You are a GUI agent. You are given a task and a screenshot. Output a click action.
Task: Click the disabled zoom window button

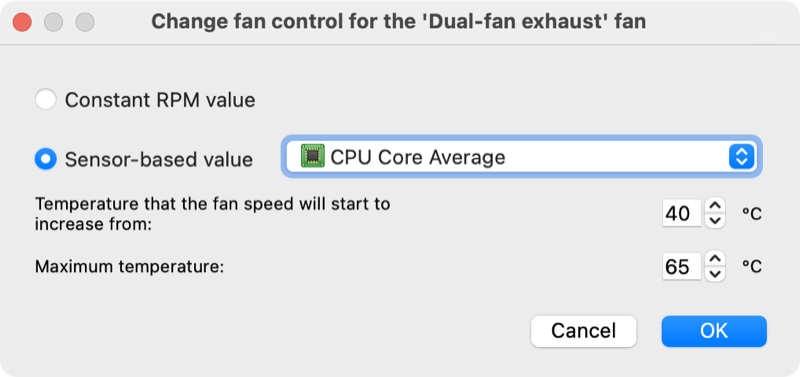pyautogui.click(x=85, y=22)
